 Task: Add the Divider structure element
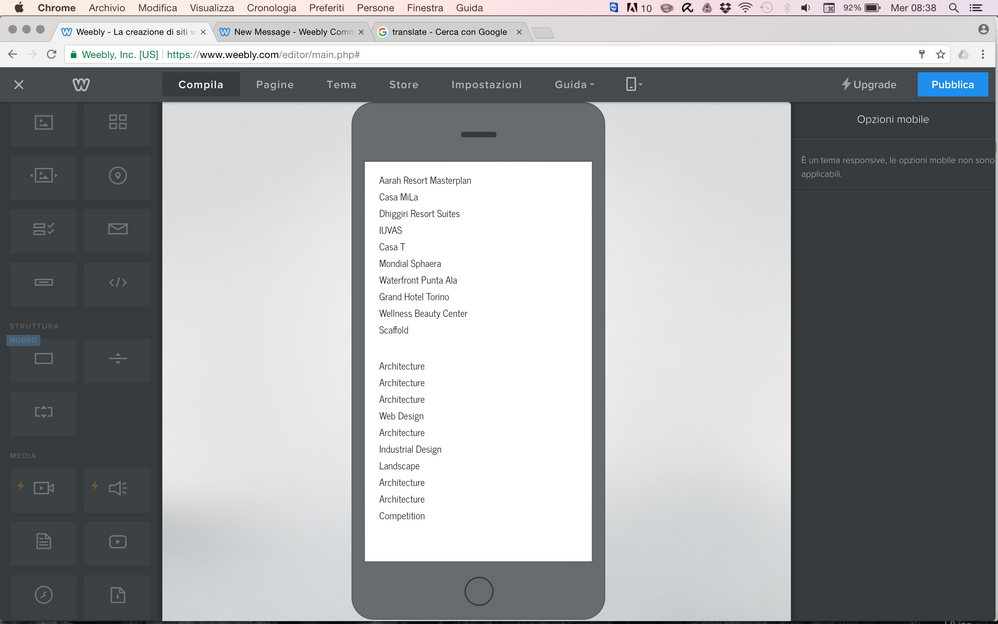(x=118, y=359)
